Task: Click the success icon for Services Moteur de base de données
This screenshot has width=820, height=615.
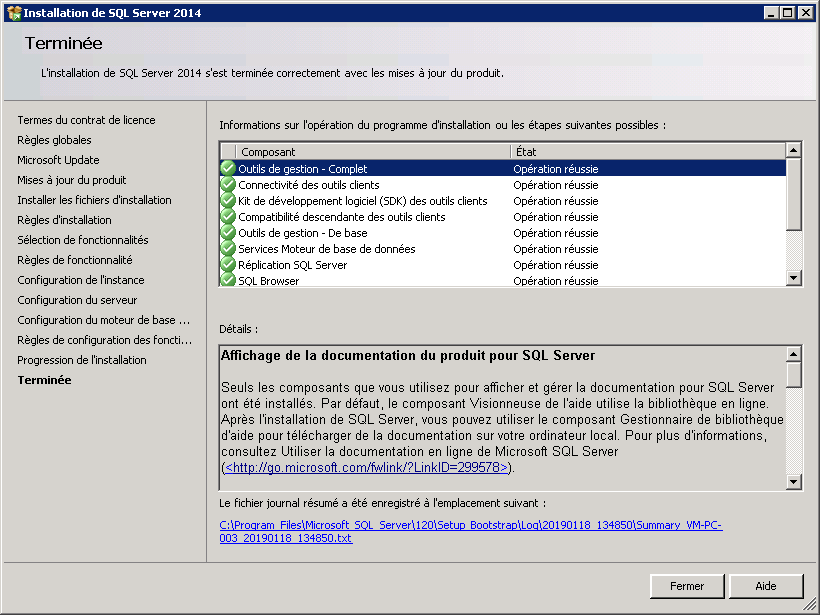Action: click(228, 249)
